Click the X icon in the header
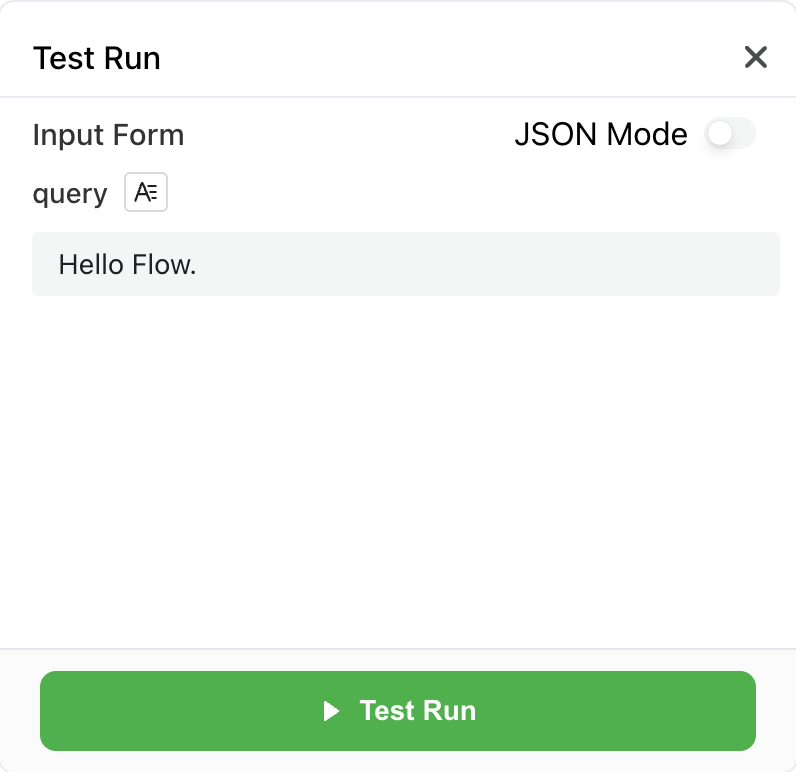Image resolution: width=796 pixels, height=772 pixels. pos(756,57)
